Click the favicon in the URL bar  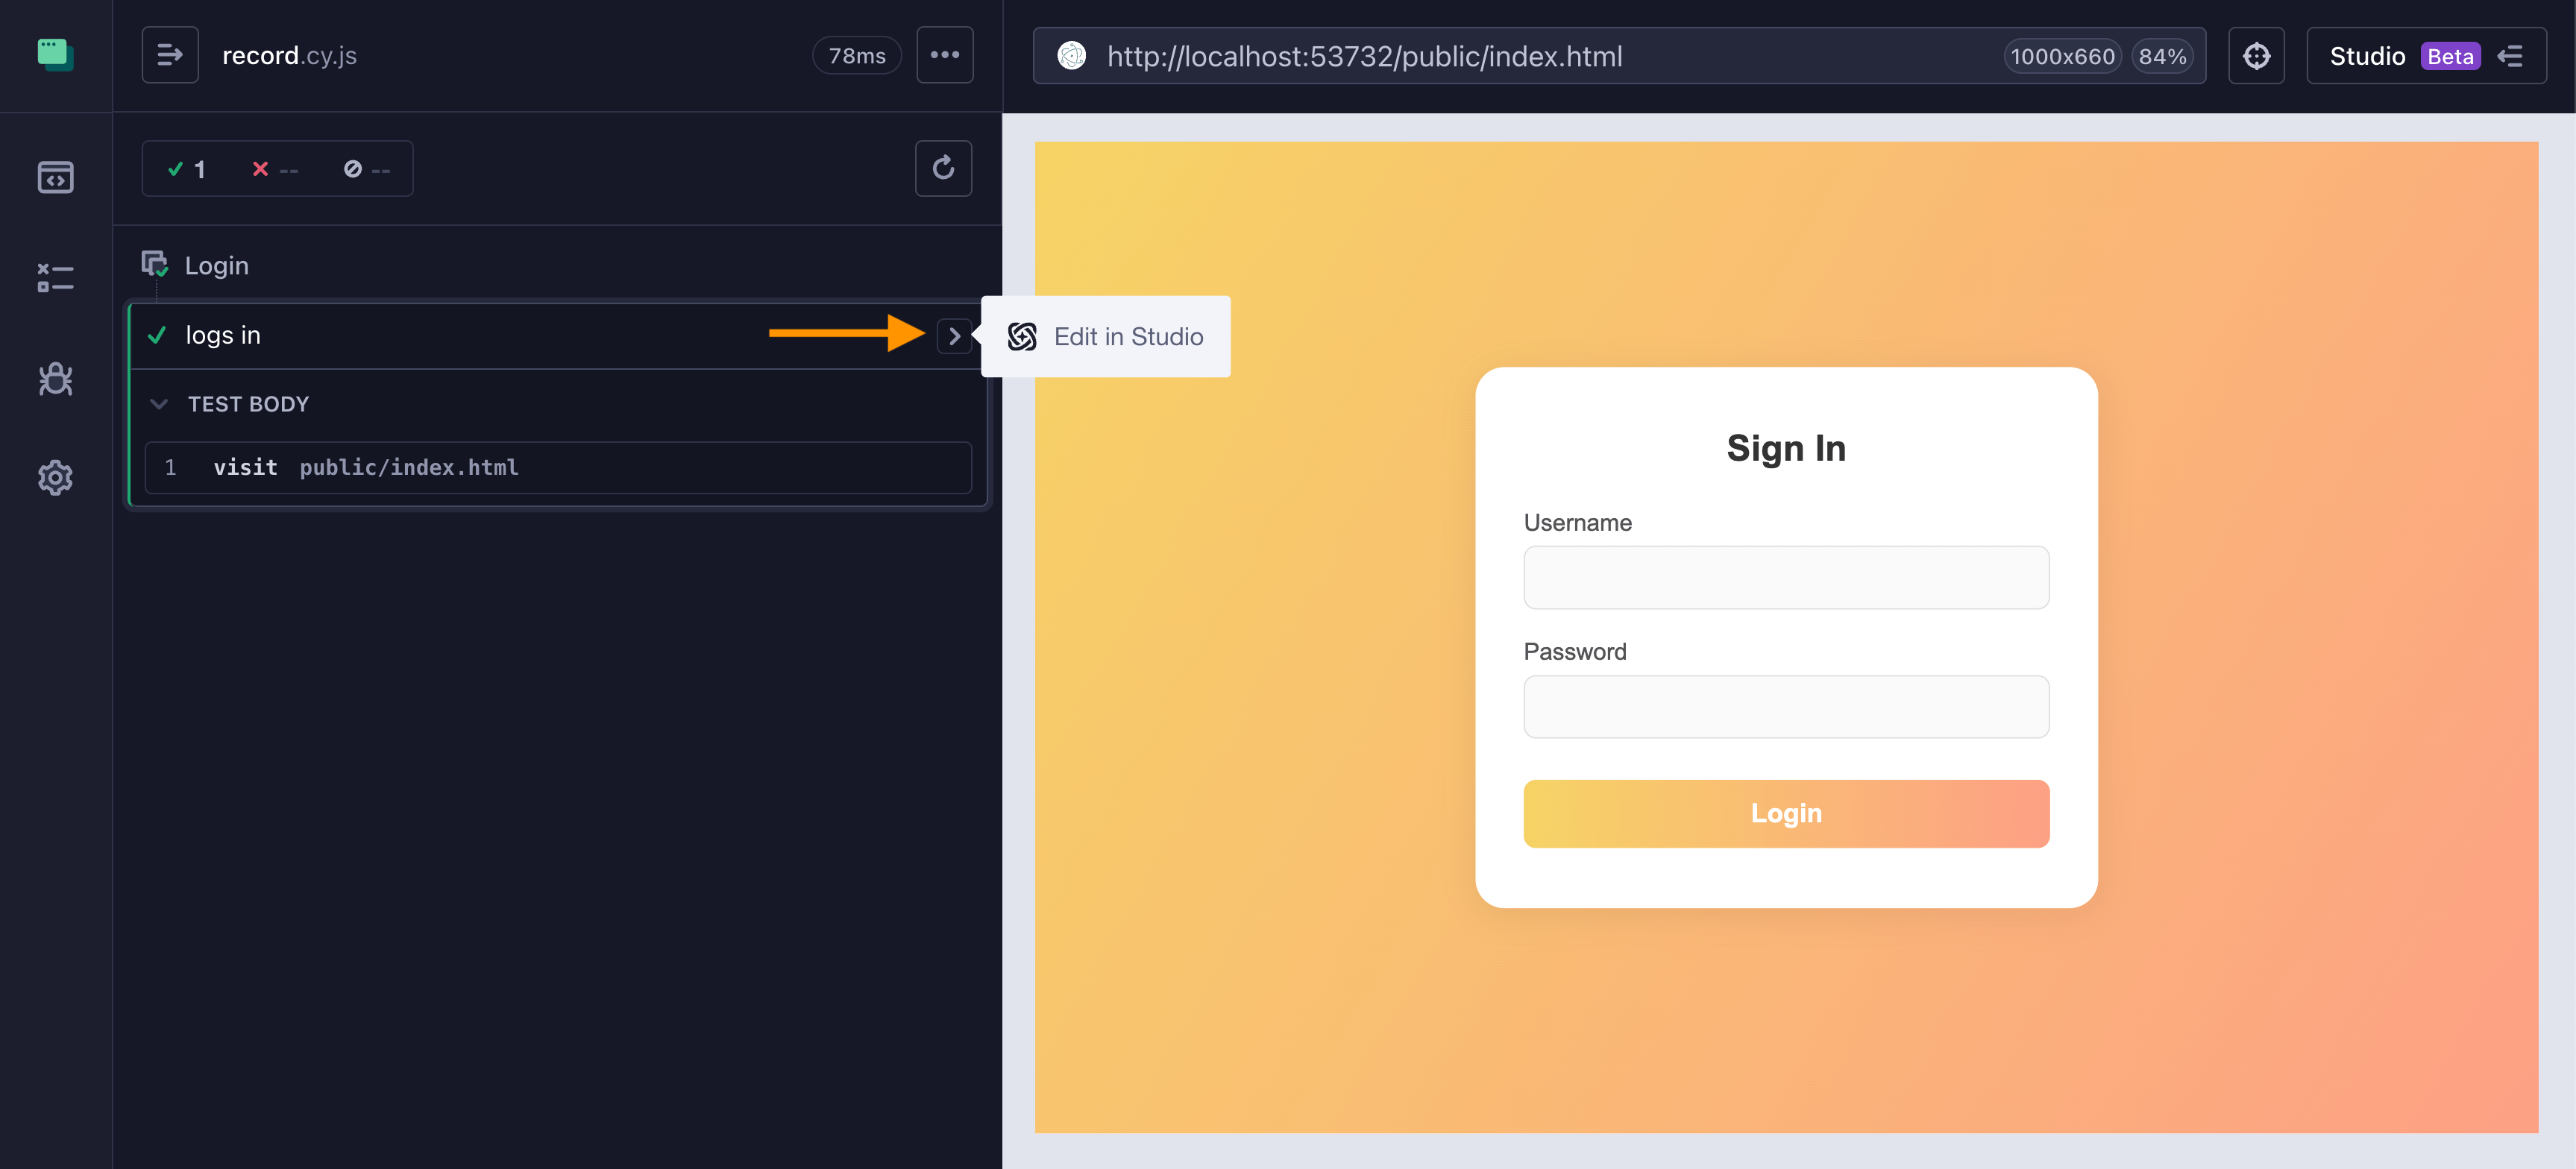click(x=1072, y=57)
